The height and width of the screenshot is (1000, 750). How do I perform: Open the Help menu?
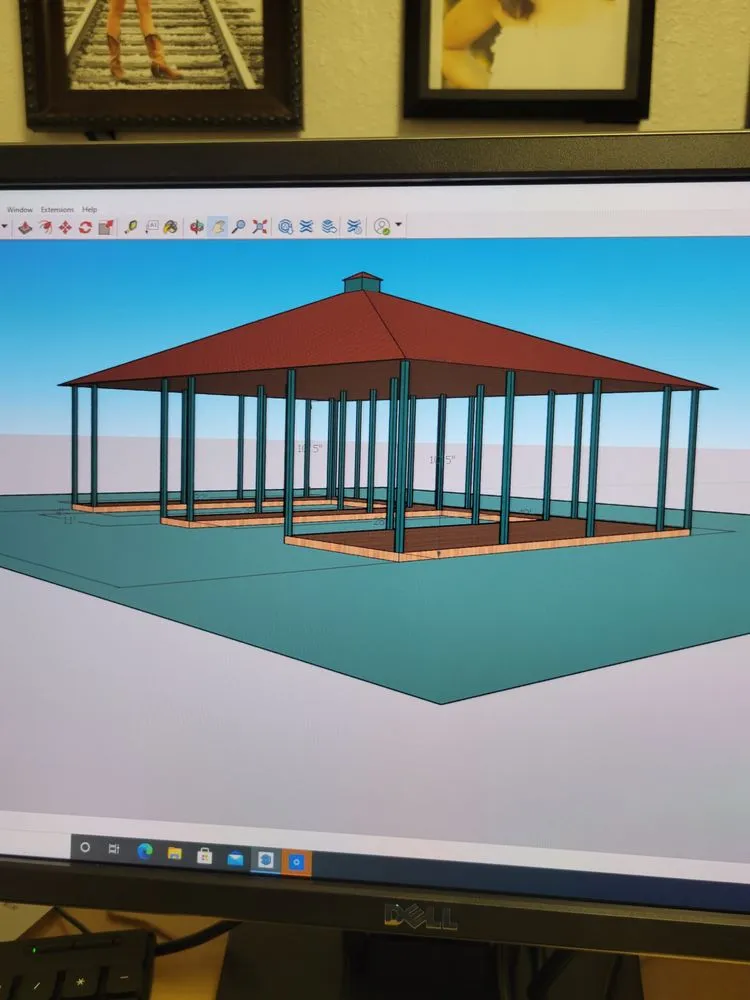click(x=90, y=209)
